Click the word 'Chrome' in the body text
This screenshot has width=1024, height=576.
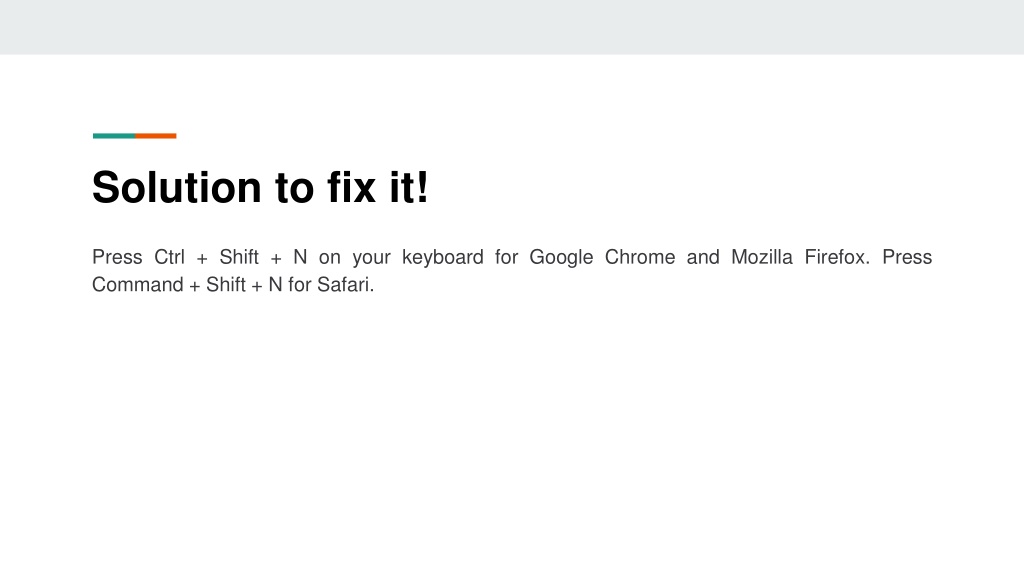(x=640, y=257)
